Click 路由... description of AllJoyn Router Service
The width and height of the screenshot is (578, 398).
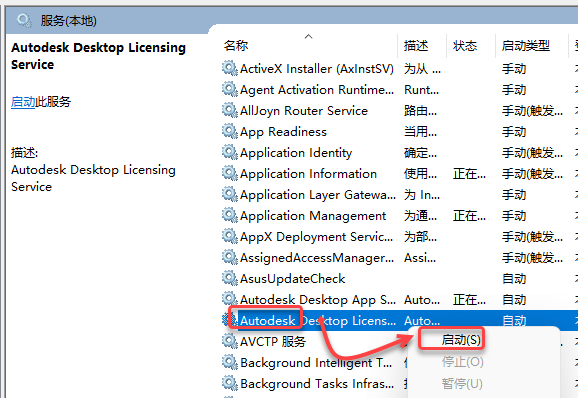pyautogui.click(x=420, y=111)
